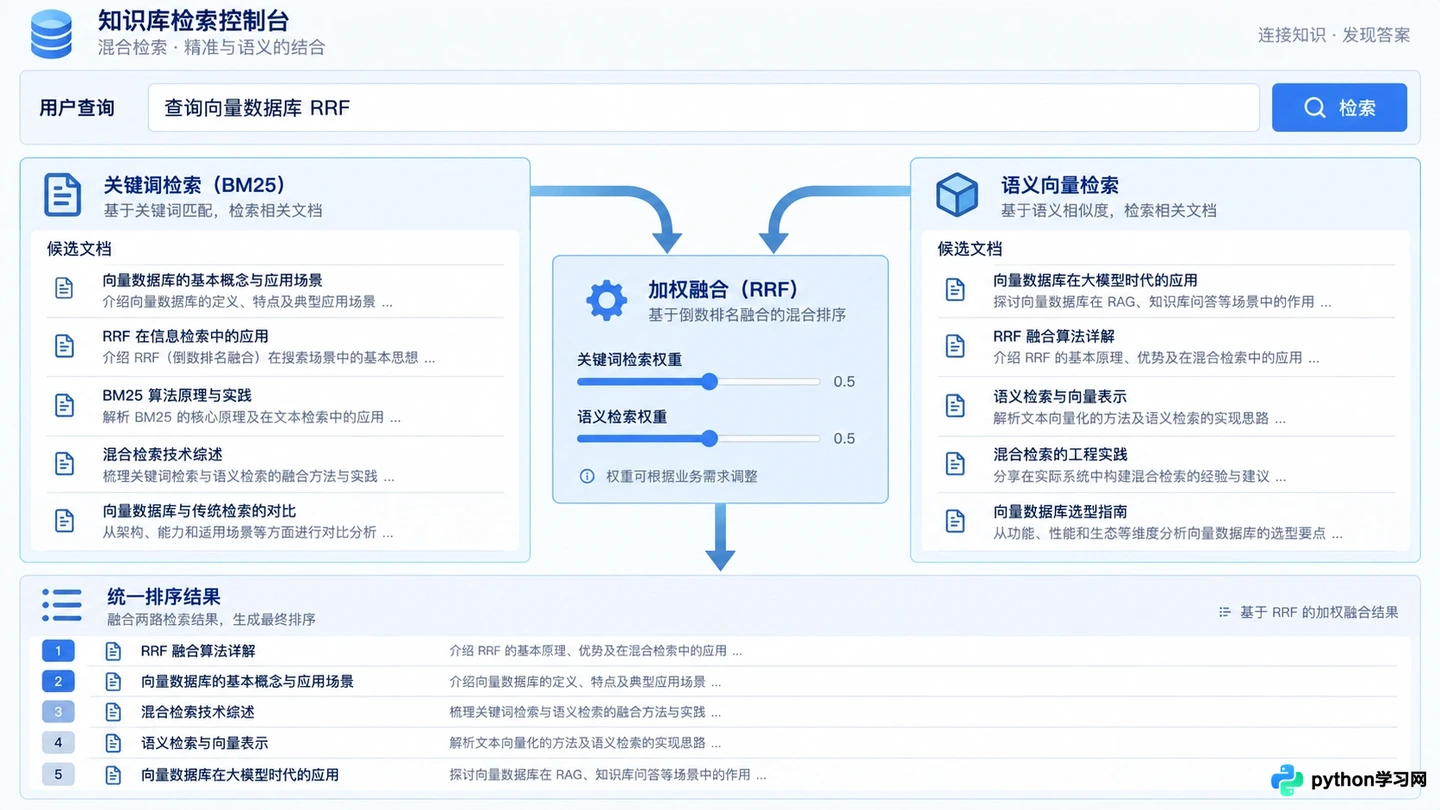The image size is (1440, 810).
Task: Click the 基于 RRF 的加权融合结果 label
Action: (x=1319, y=612)
